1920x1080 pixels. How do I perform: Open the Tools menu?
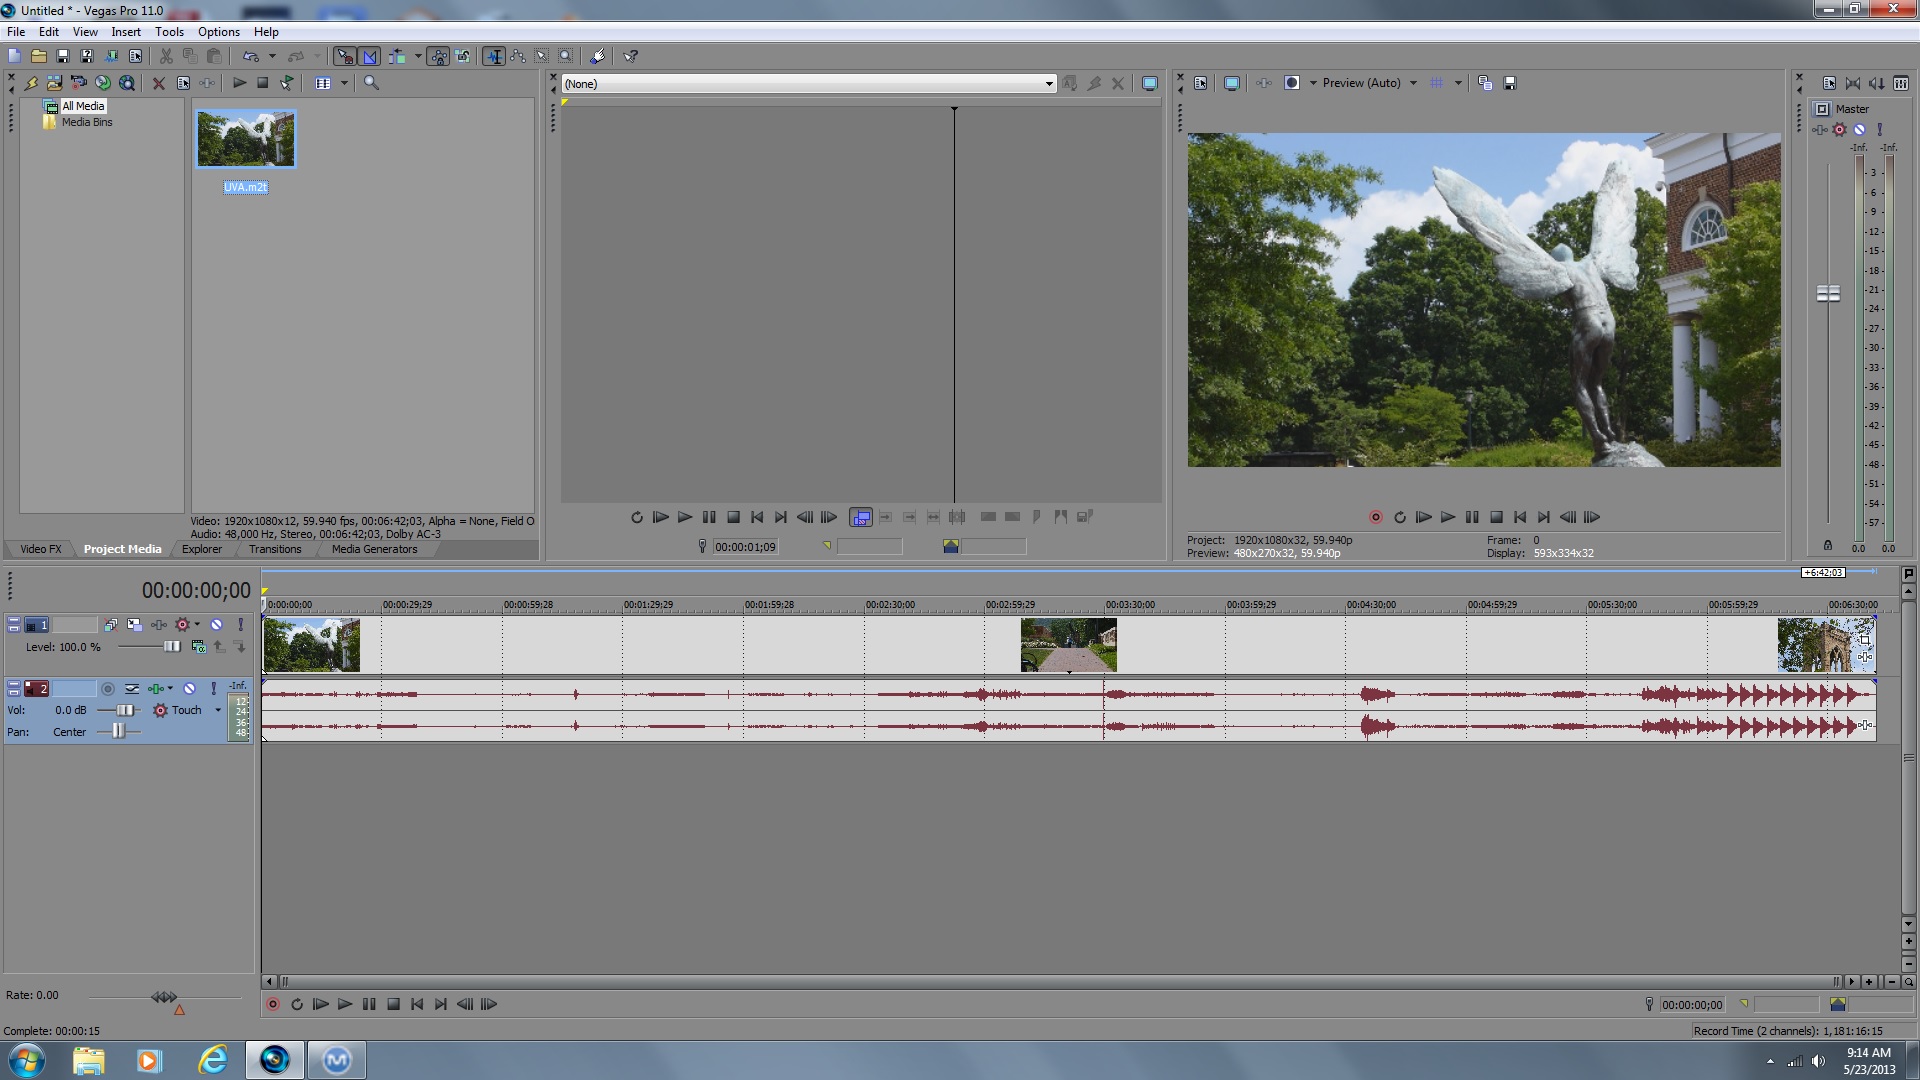pyautogui.click(x=169, y=32)
